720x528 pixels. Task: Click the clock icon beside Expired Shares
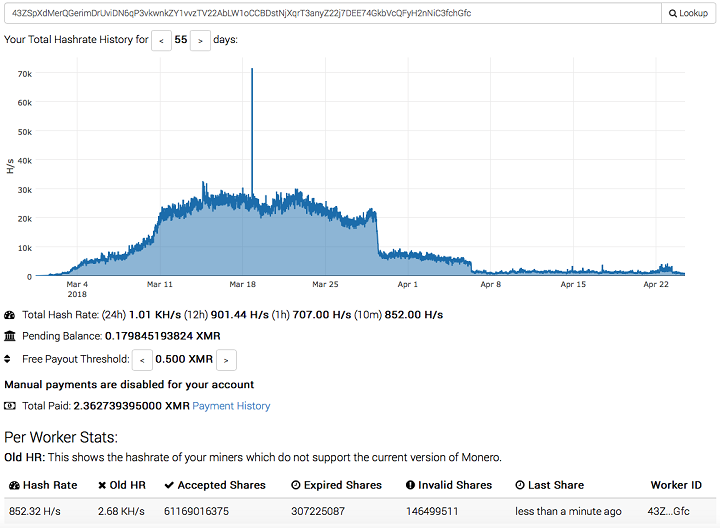pos(296,485)
